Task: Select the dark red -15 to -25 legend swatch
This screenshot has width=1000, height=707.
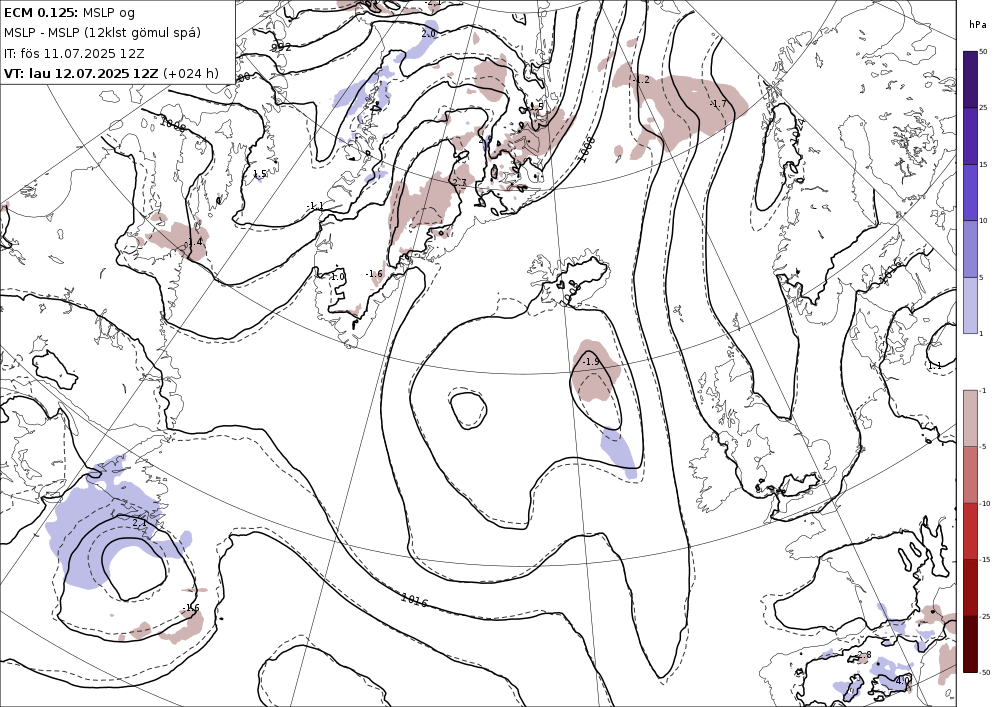Action: click(970, 587)
